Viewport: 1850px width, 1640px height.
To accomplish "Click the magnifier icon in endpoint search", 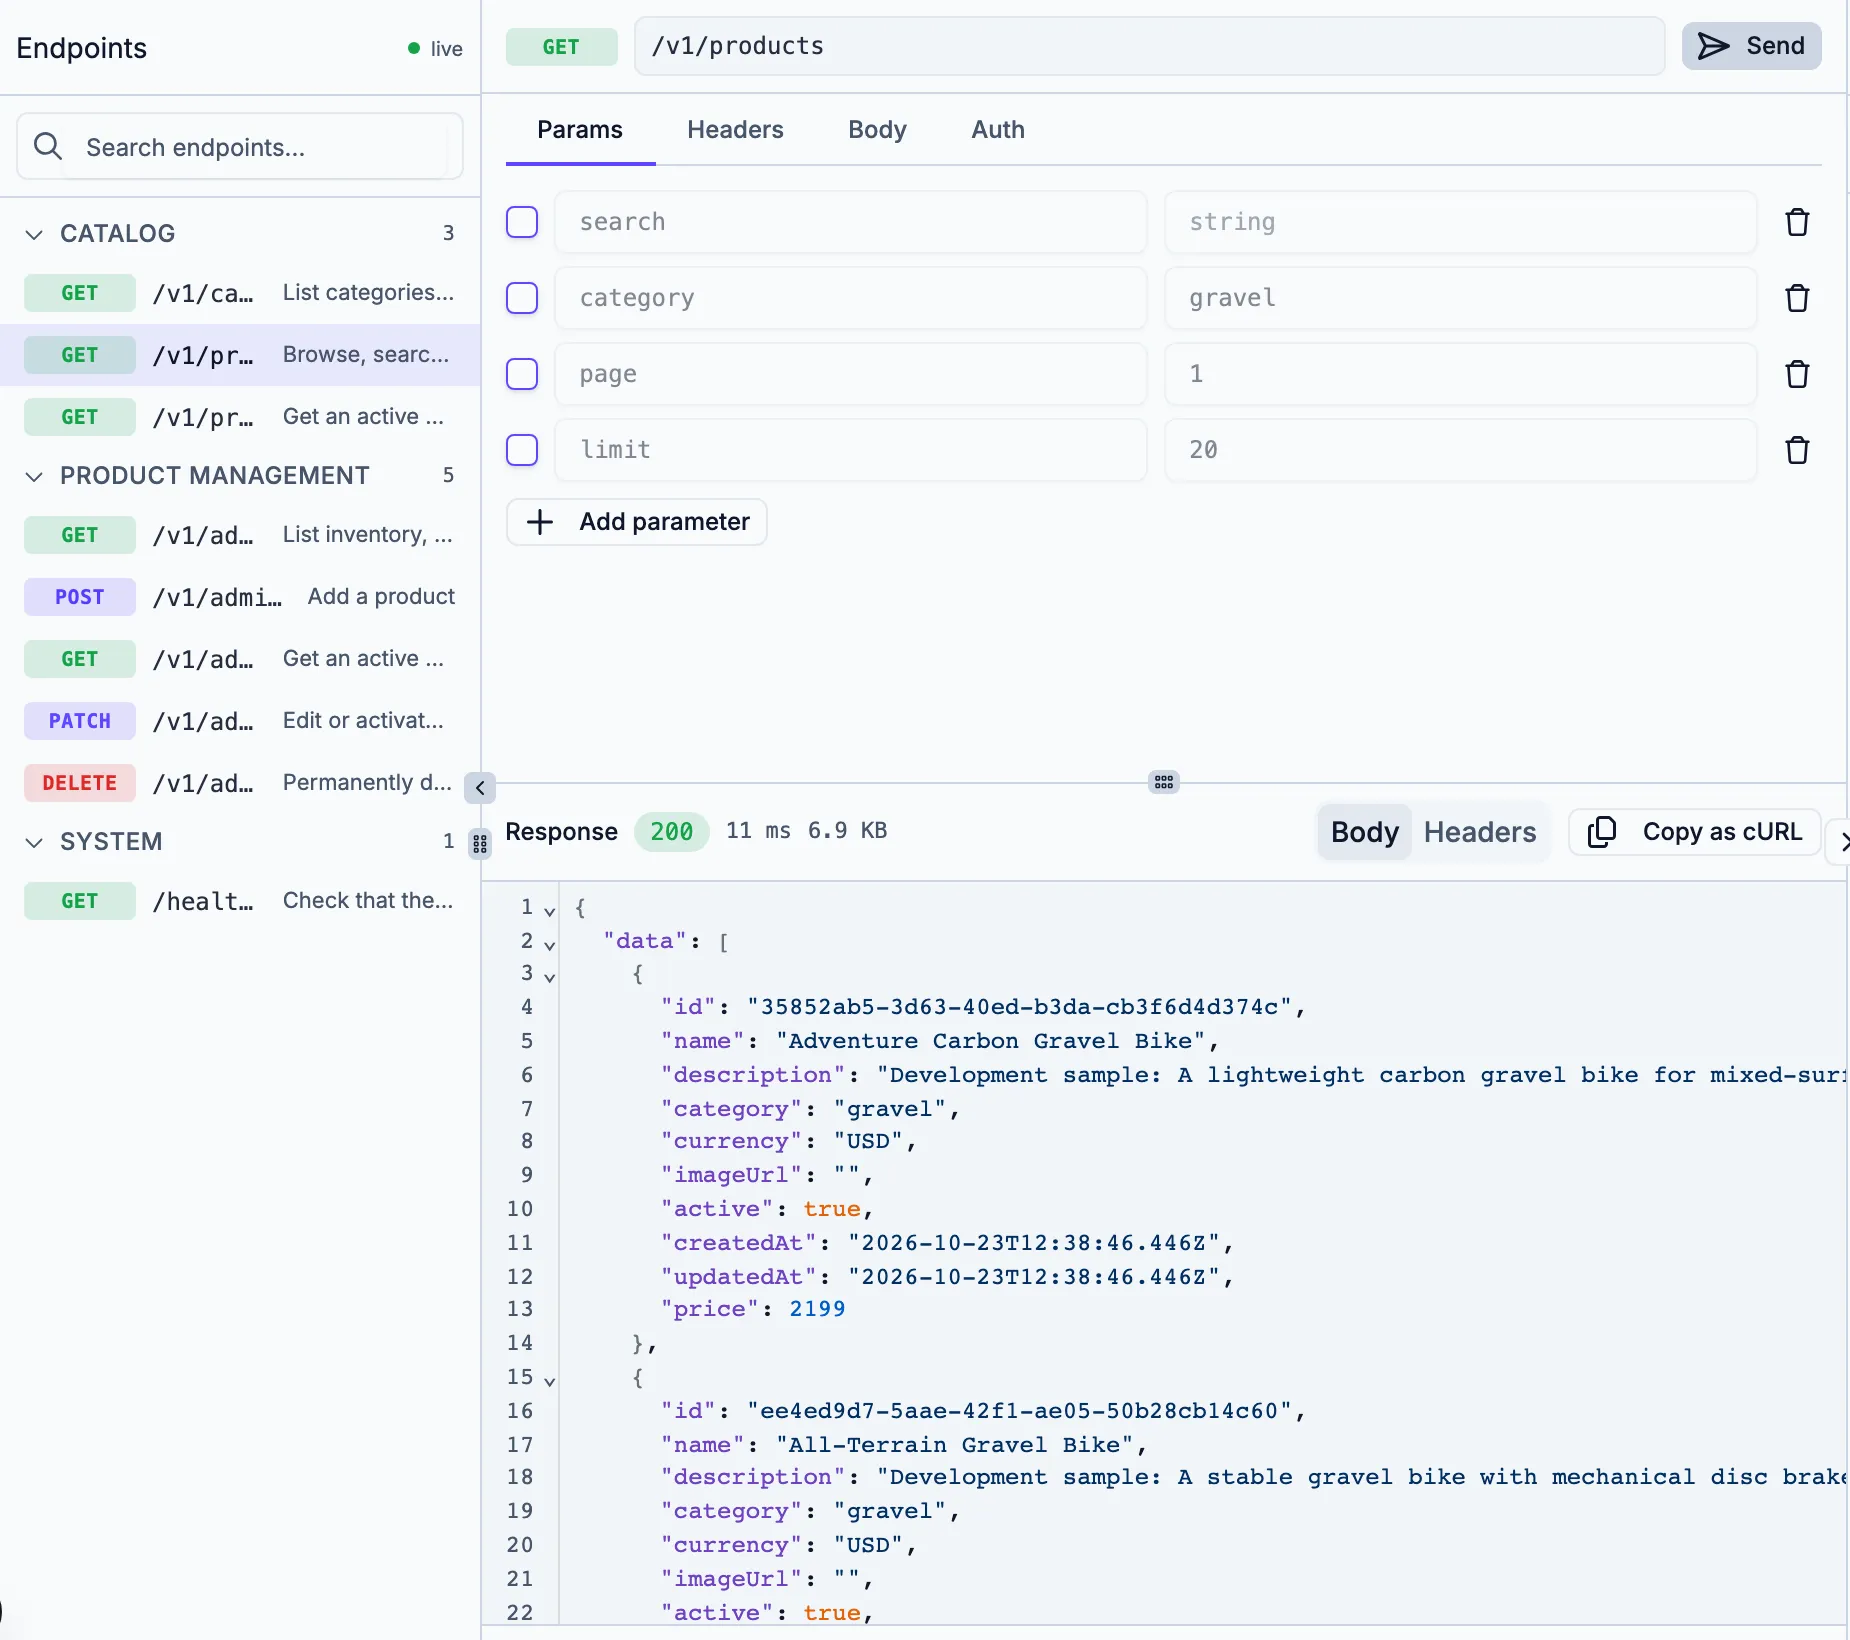I will (48, 147).
